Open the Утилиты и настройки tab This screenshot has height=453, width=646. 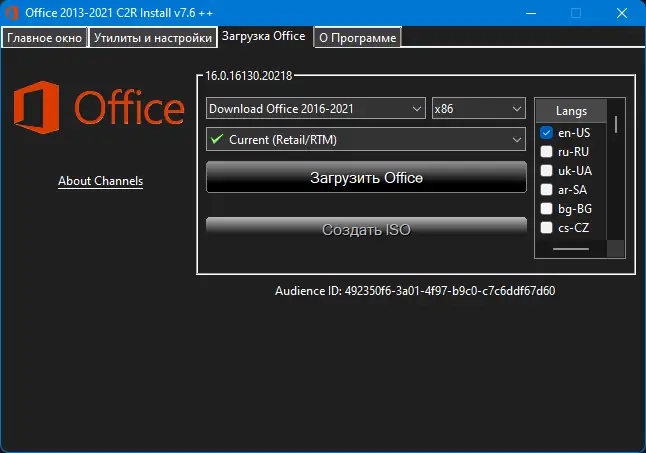coord(153,38)
